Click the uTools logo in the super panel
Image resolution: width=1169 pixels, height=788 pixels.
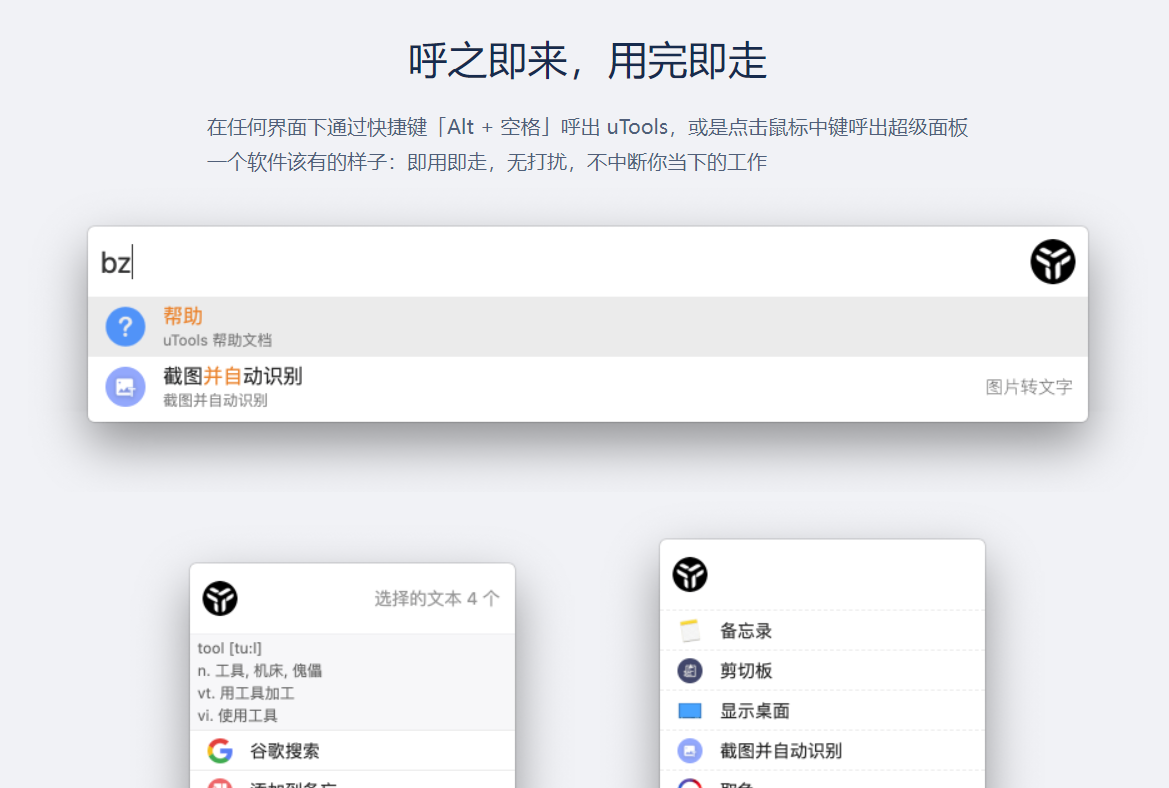coord(690,575)
